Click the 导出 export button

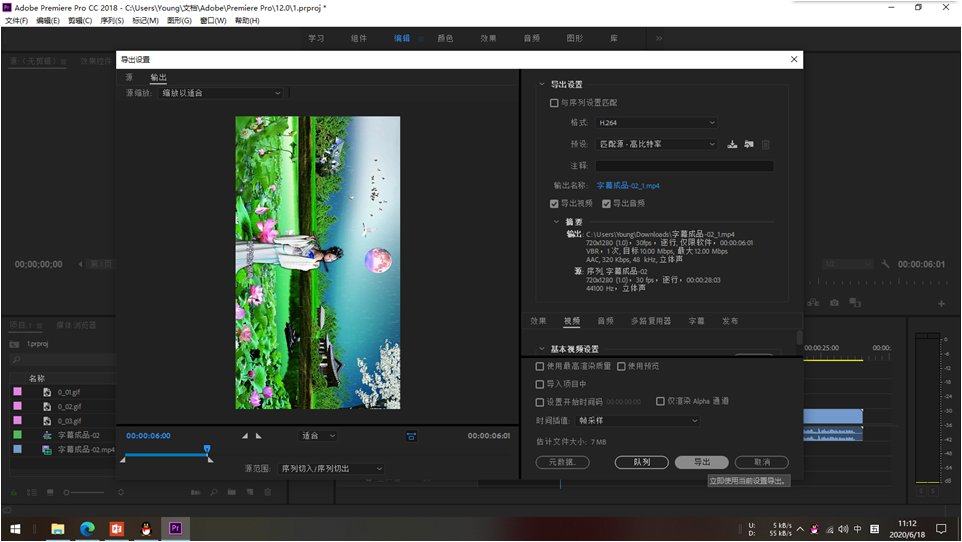click(701, 462)
